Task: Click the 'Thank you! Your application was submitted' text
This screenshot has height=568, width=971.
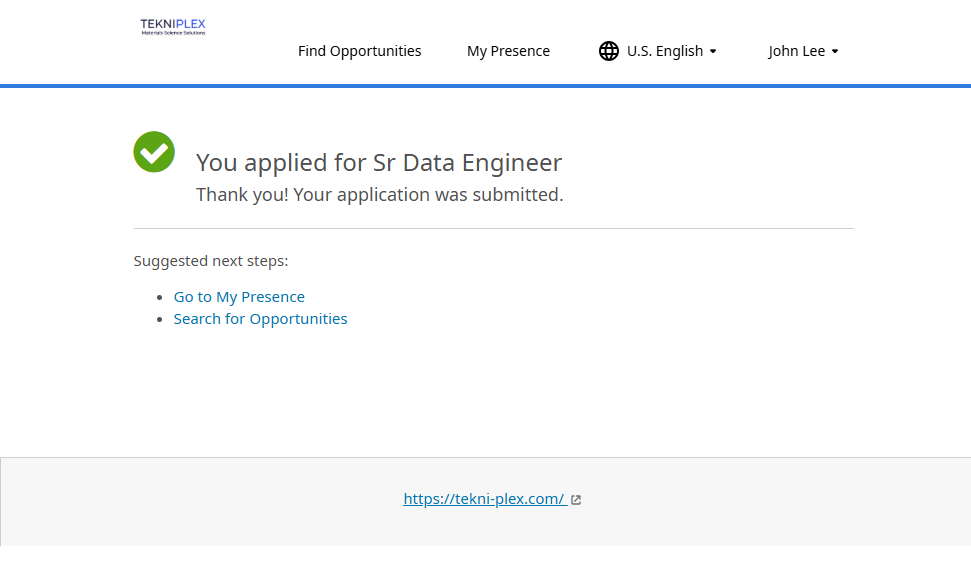Action: pos(379,195)
